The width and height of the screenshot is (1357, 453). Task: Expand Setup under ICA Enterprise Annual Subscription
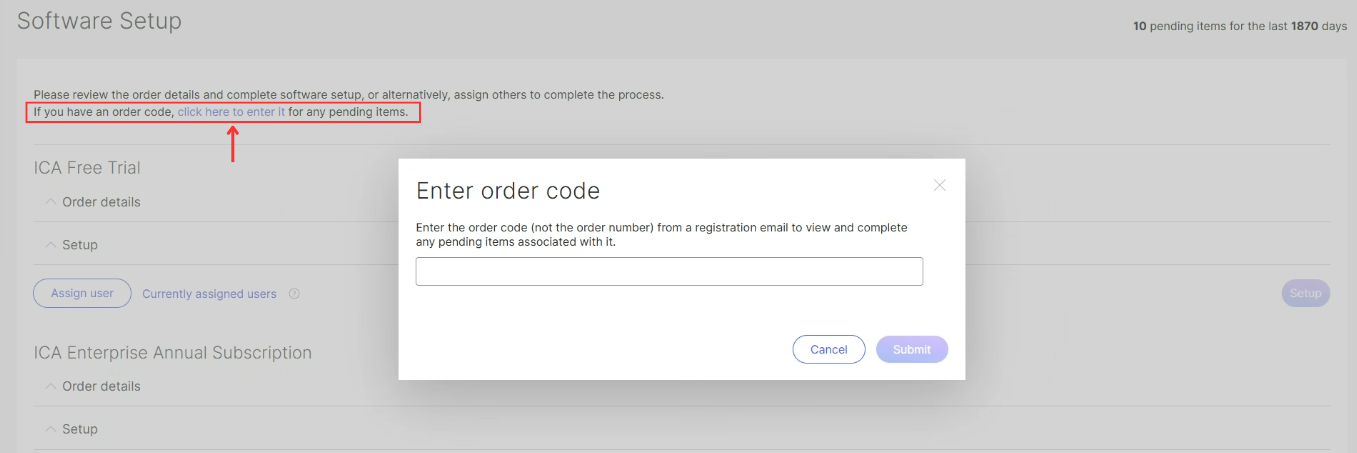point(72,429)
